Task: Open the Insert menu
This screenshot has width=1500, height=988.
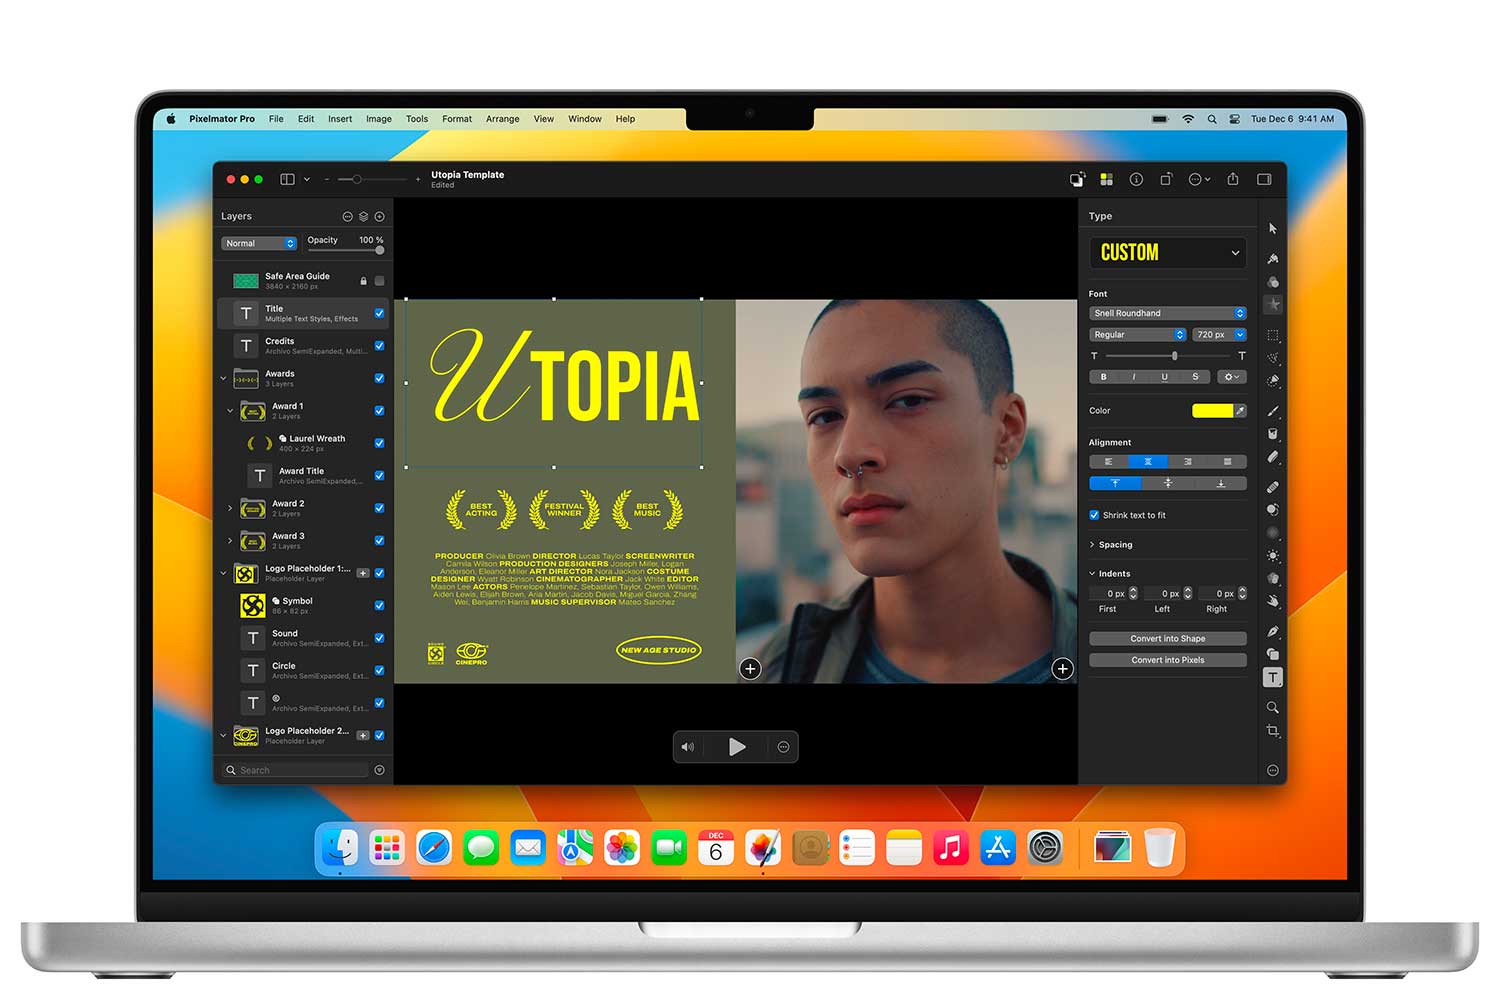Action: (x=340, y=119)
